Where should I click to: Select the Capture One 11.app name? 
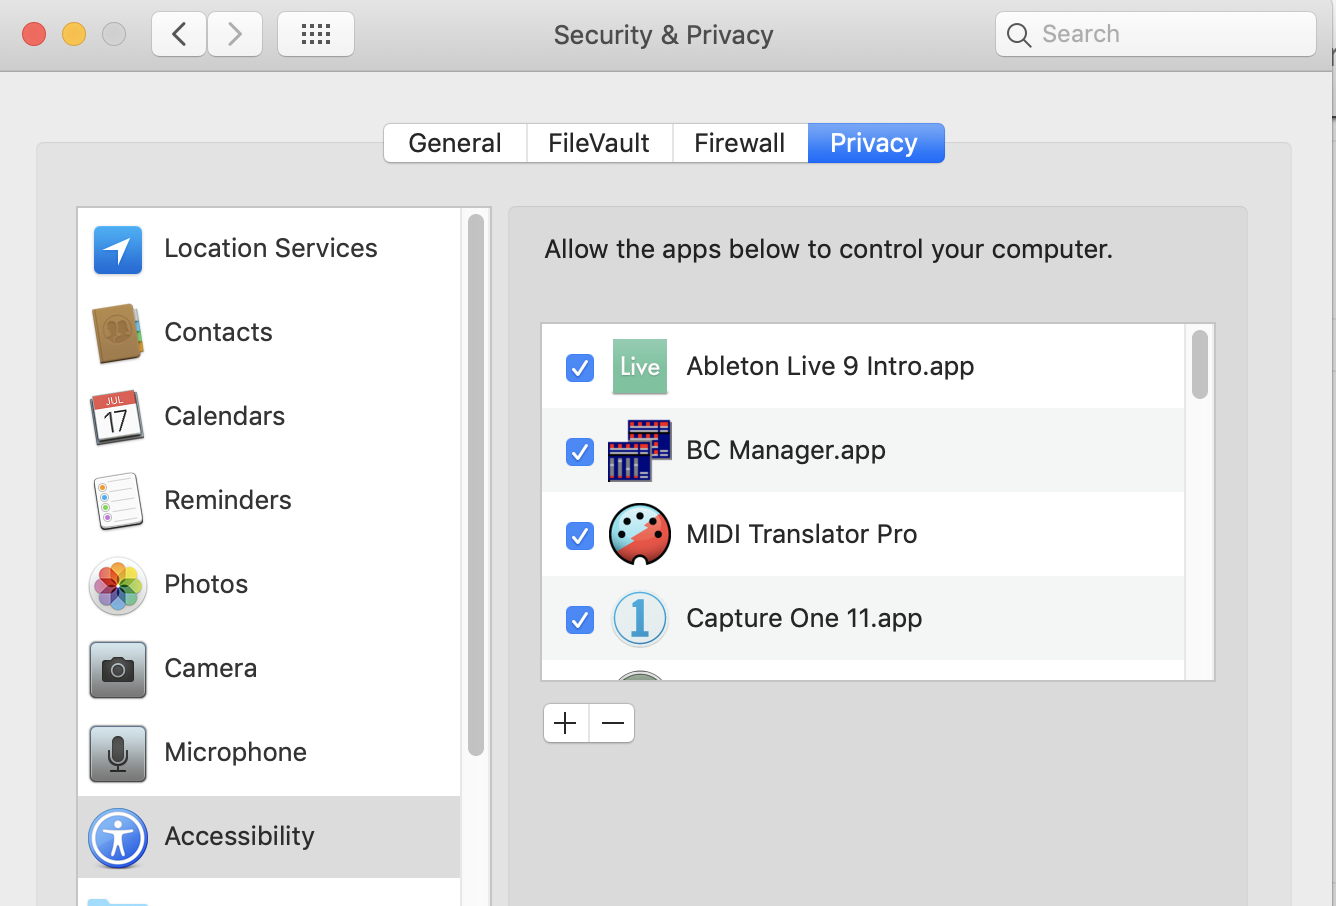coord(804,618)
